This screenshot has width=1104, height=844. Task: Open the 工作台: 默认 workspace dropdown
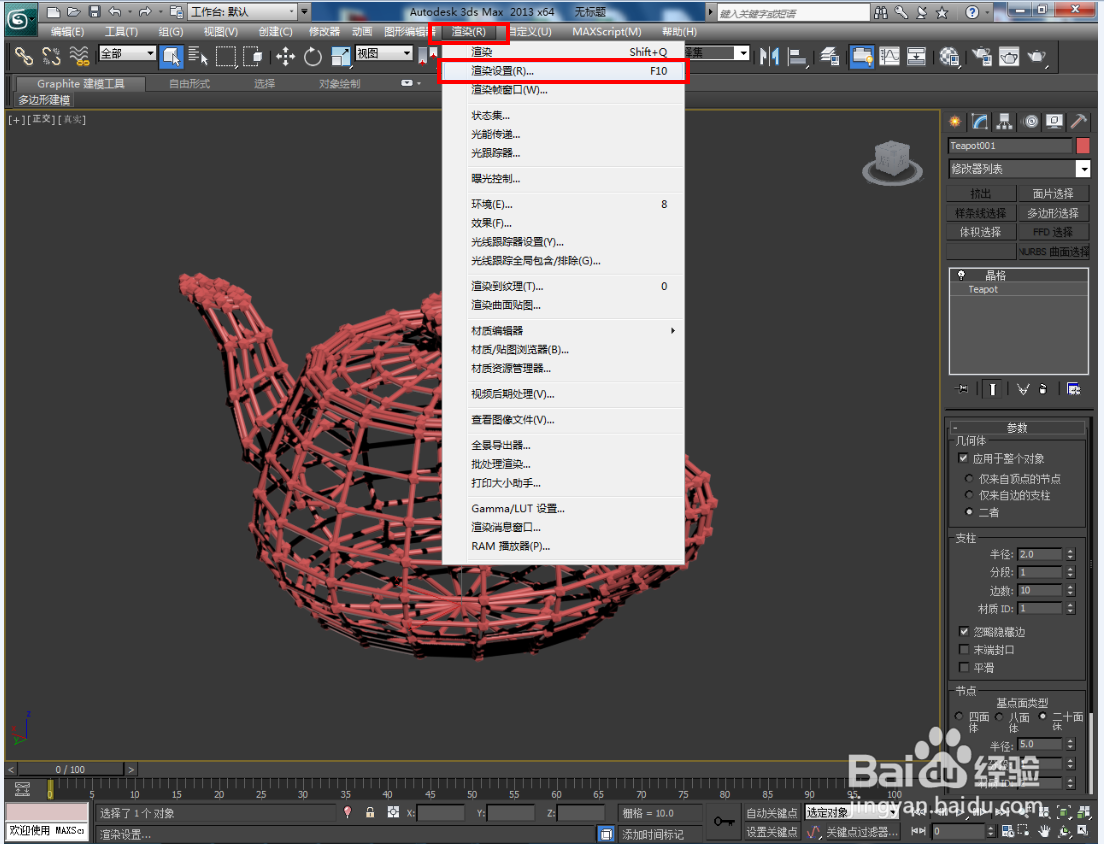pyautogui.click(x=244, y=12)
